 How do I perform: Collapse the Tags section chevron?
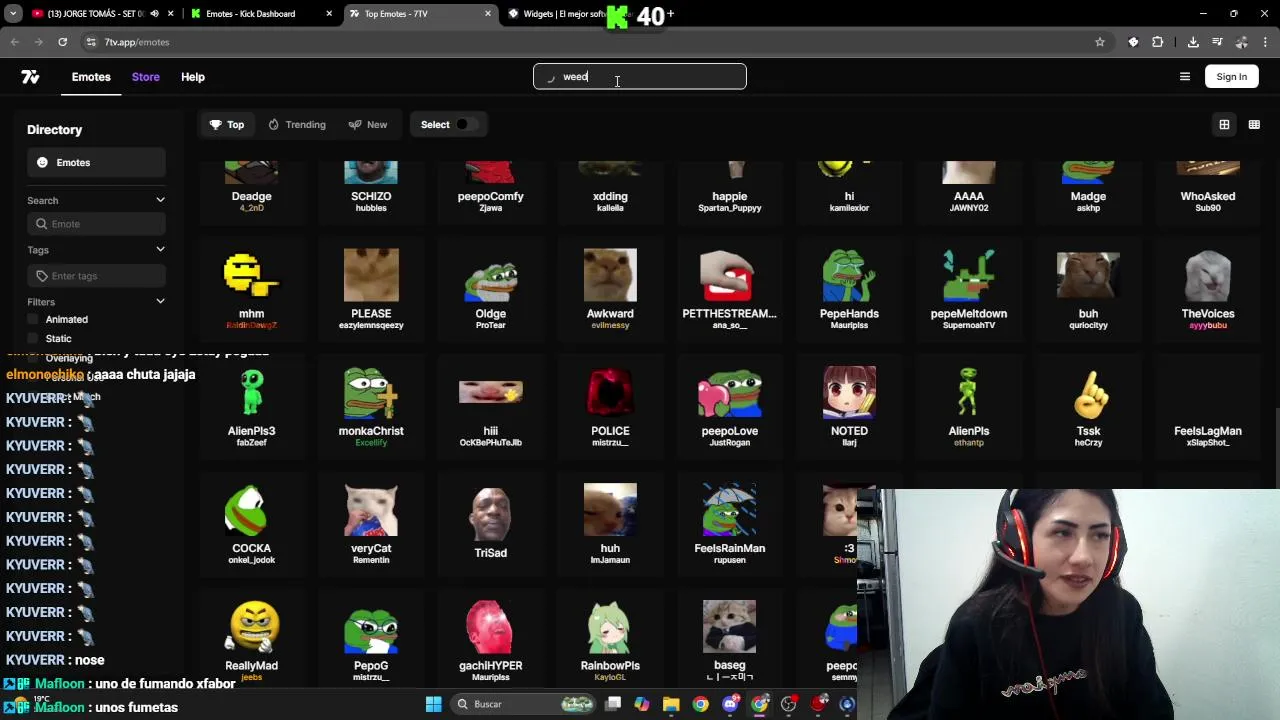pos(160,249)
